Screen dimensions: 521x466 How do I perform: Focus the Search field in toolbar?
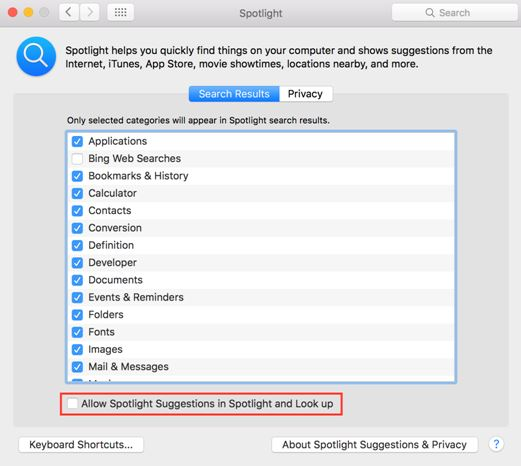coord(454,13)
